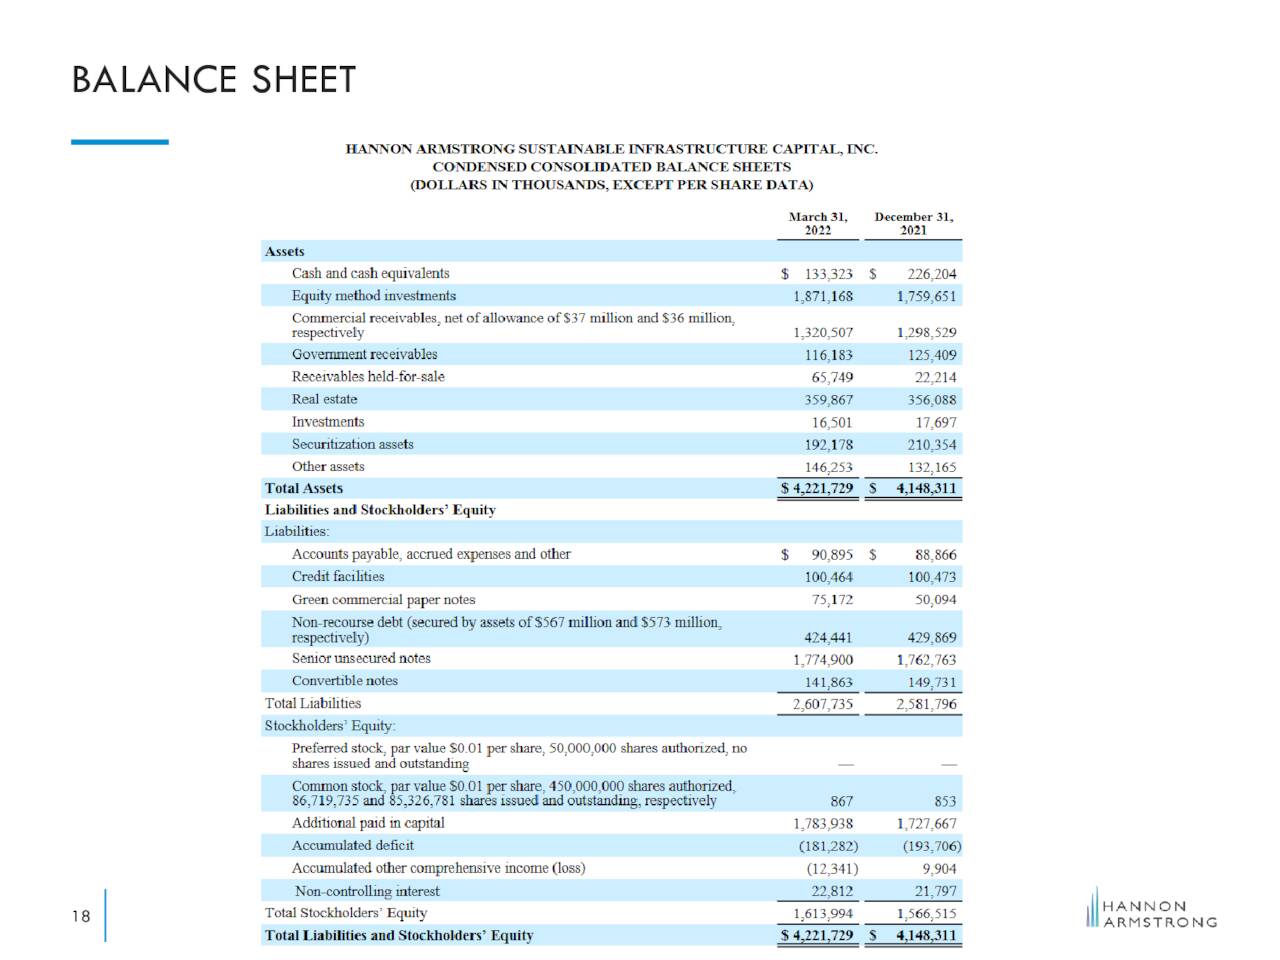
Task: Select the March 31, 2022 column header
Action: 818,223
